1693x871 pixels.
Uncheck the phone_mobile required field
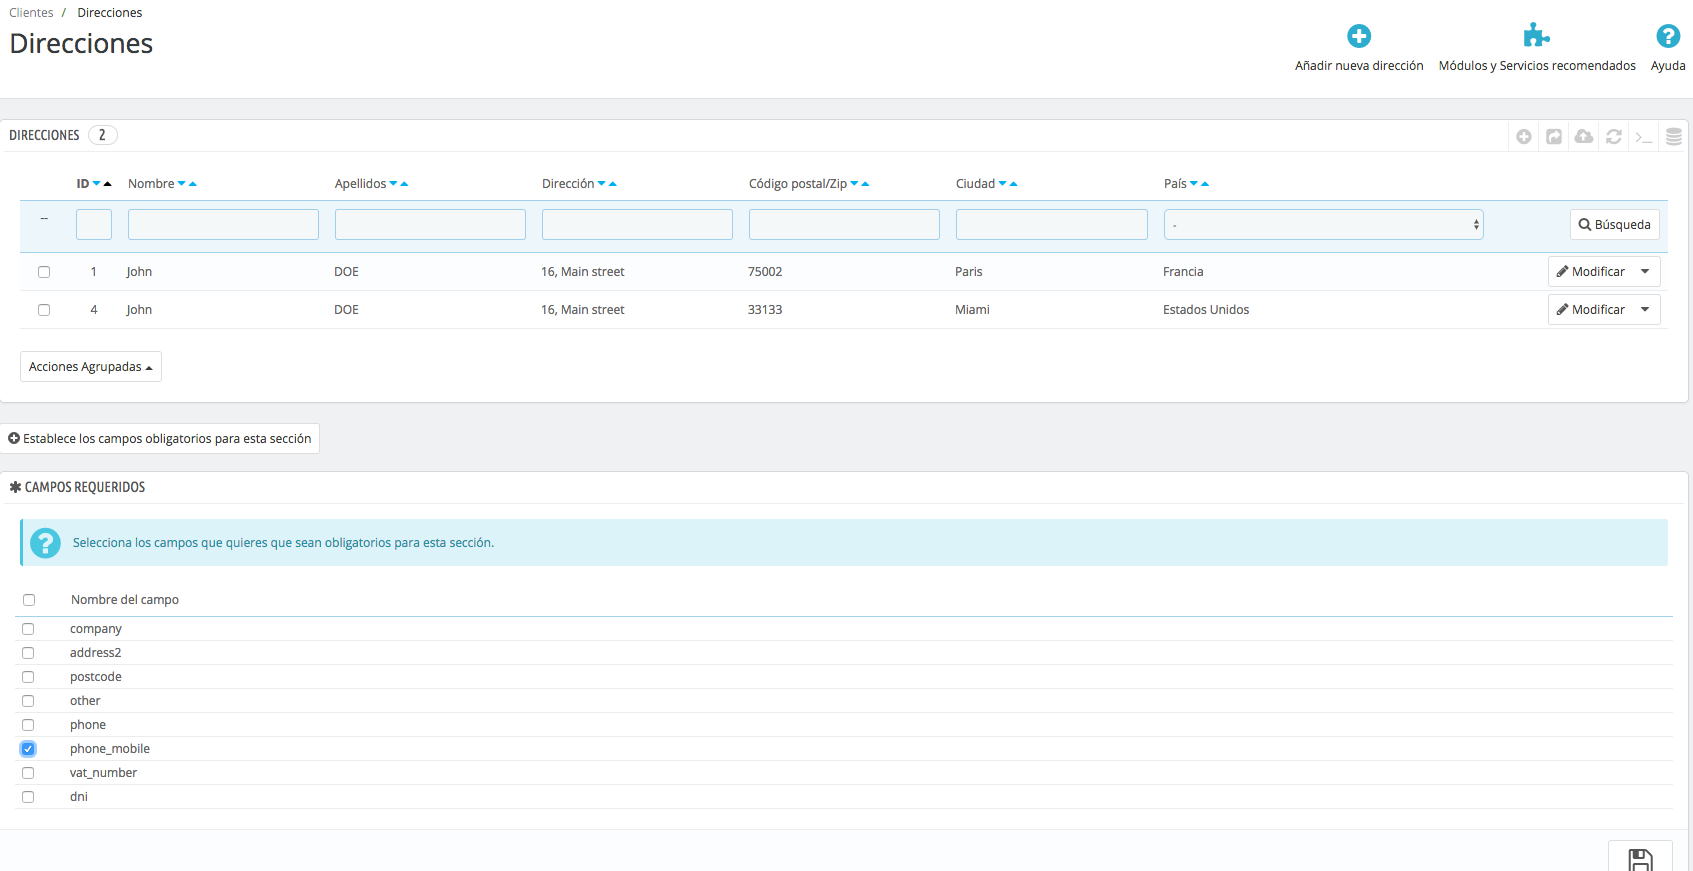pyautogui.click(x=28, y=749)
